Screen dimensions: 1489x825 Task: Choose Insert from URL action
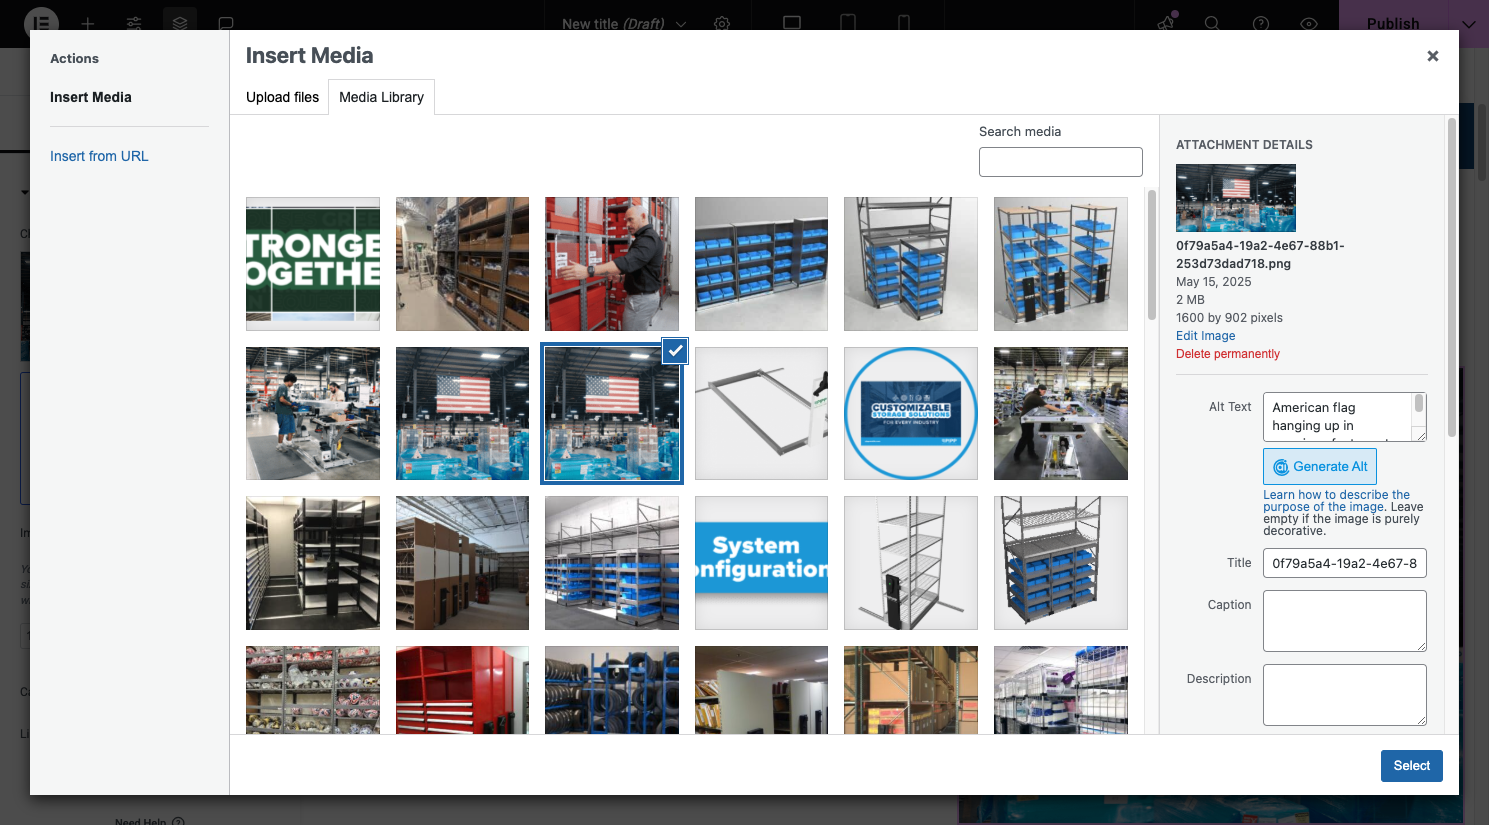[x=99, y=156]
